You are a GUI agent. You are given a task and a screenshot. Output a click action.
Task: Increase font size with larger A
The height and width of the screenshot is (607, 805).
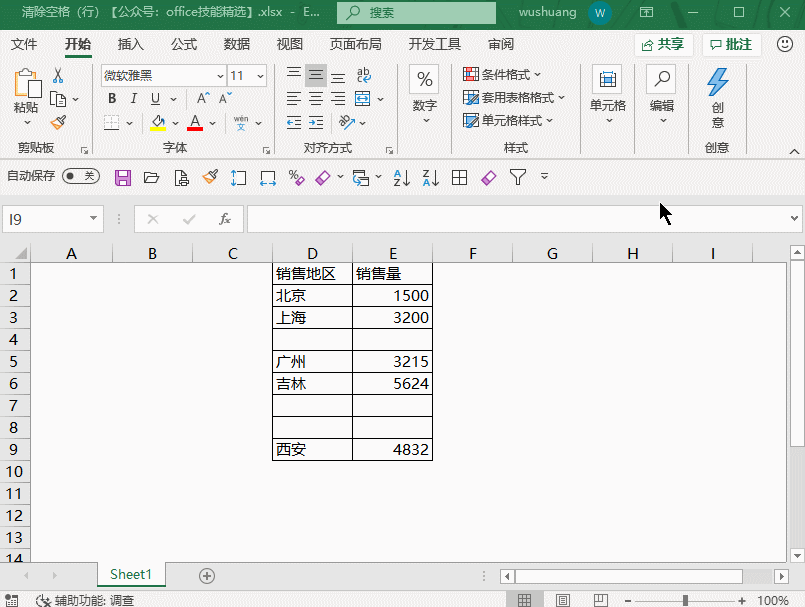(203, 99)
